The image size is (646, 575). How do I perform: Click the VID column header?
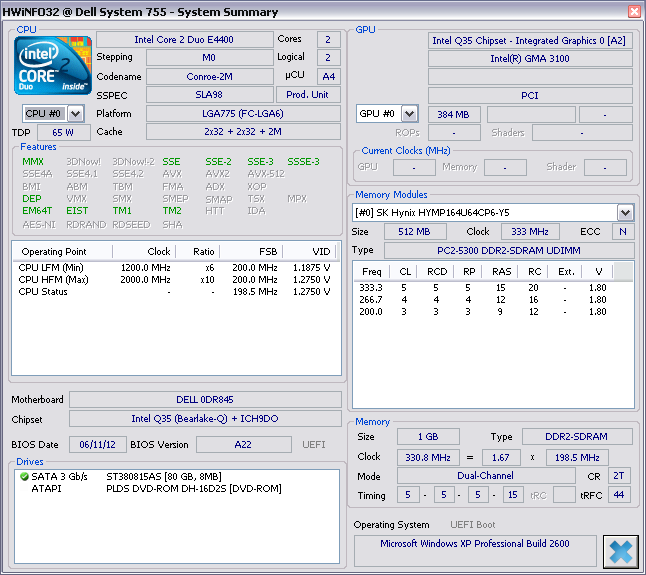309,251
